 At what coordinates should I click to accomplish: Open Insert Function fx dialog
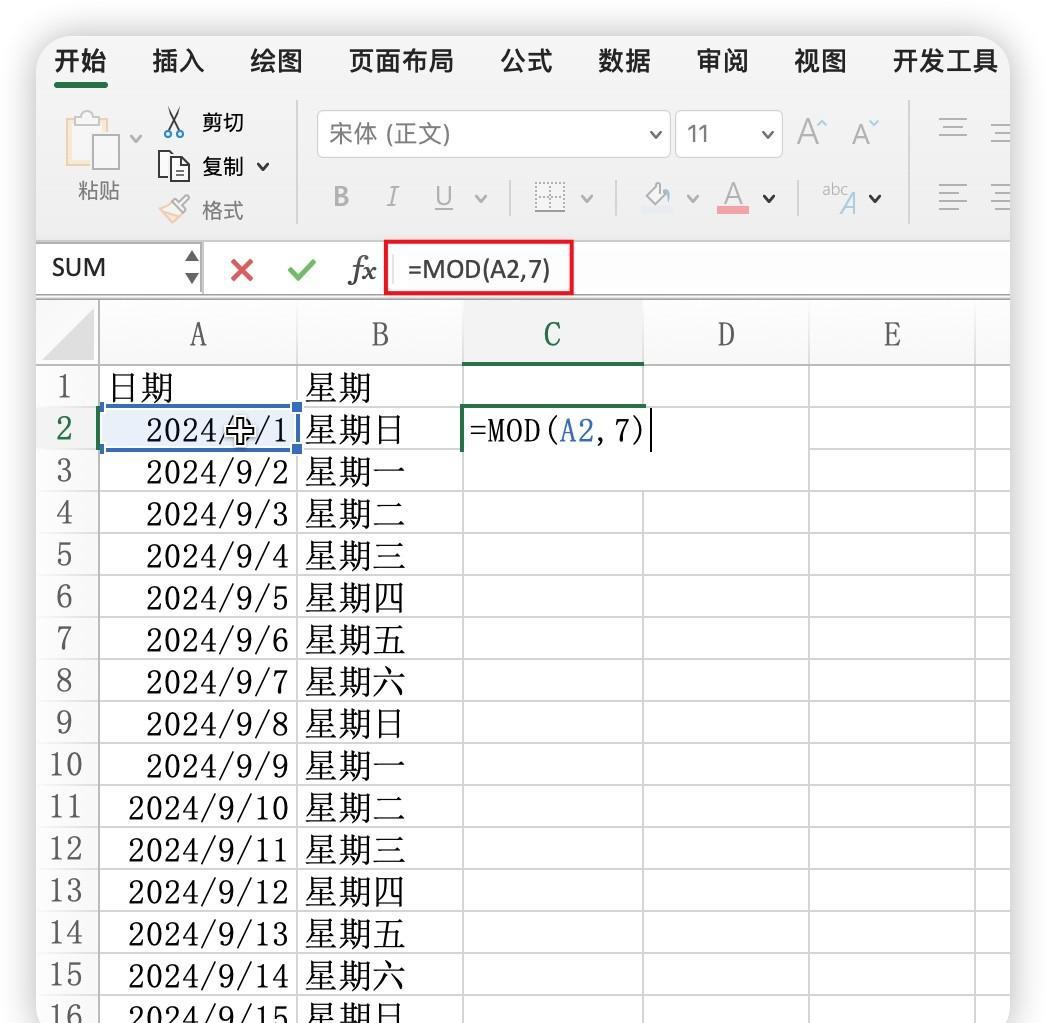click(x=362, y=269)
